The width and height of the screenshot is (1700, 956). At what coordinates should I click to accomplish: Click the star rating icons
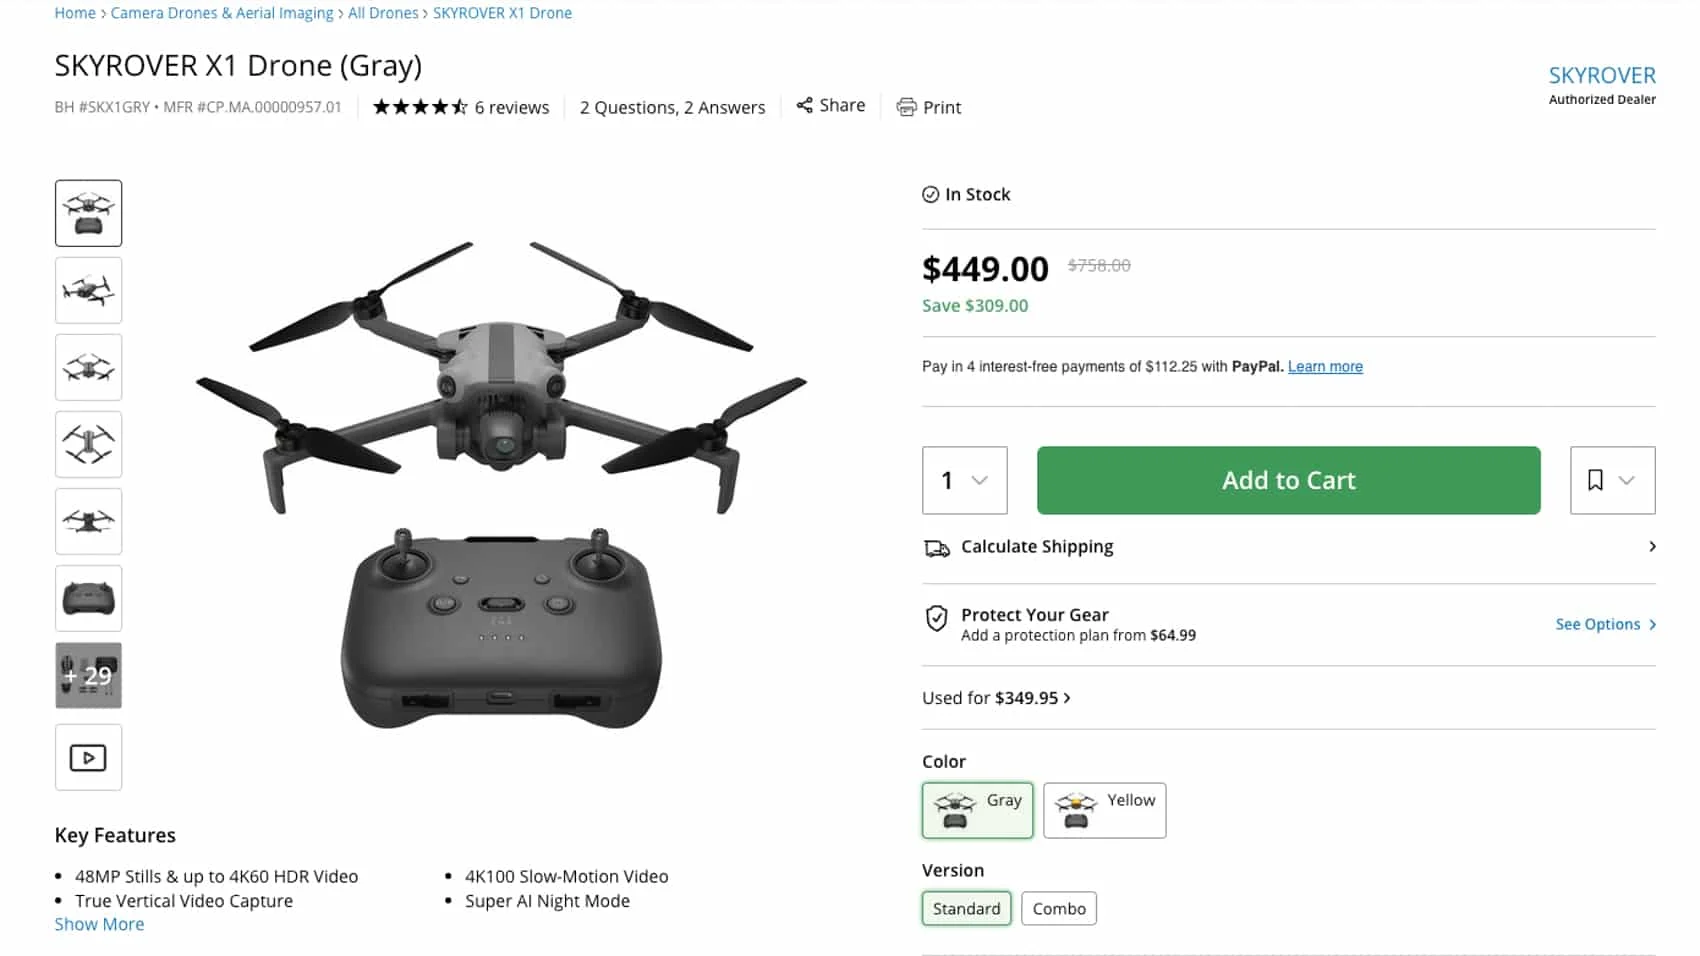point(420,107)
